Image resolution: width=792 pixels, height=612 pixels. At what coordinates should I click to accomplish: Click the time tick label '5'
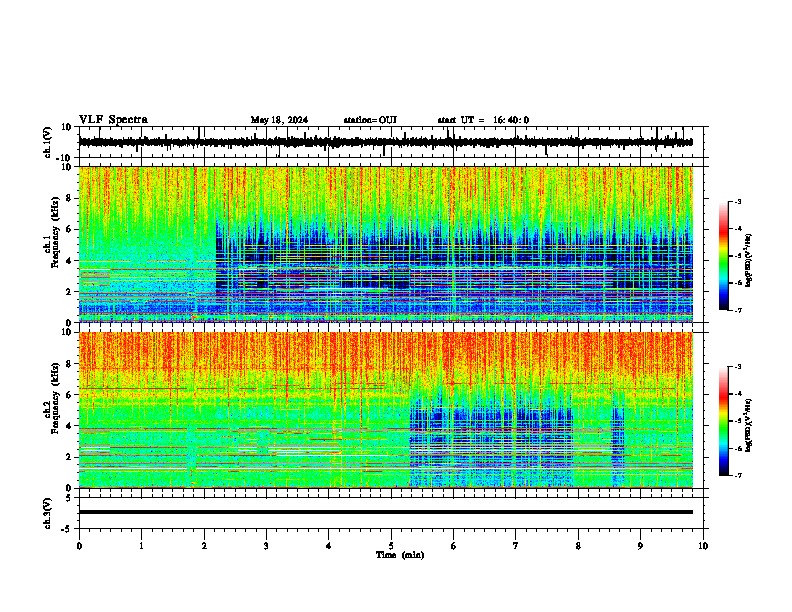[x=391, y=546]
